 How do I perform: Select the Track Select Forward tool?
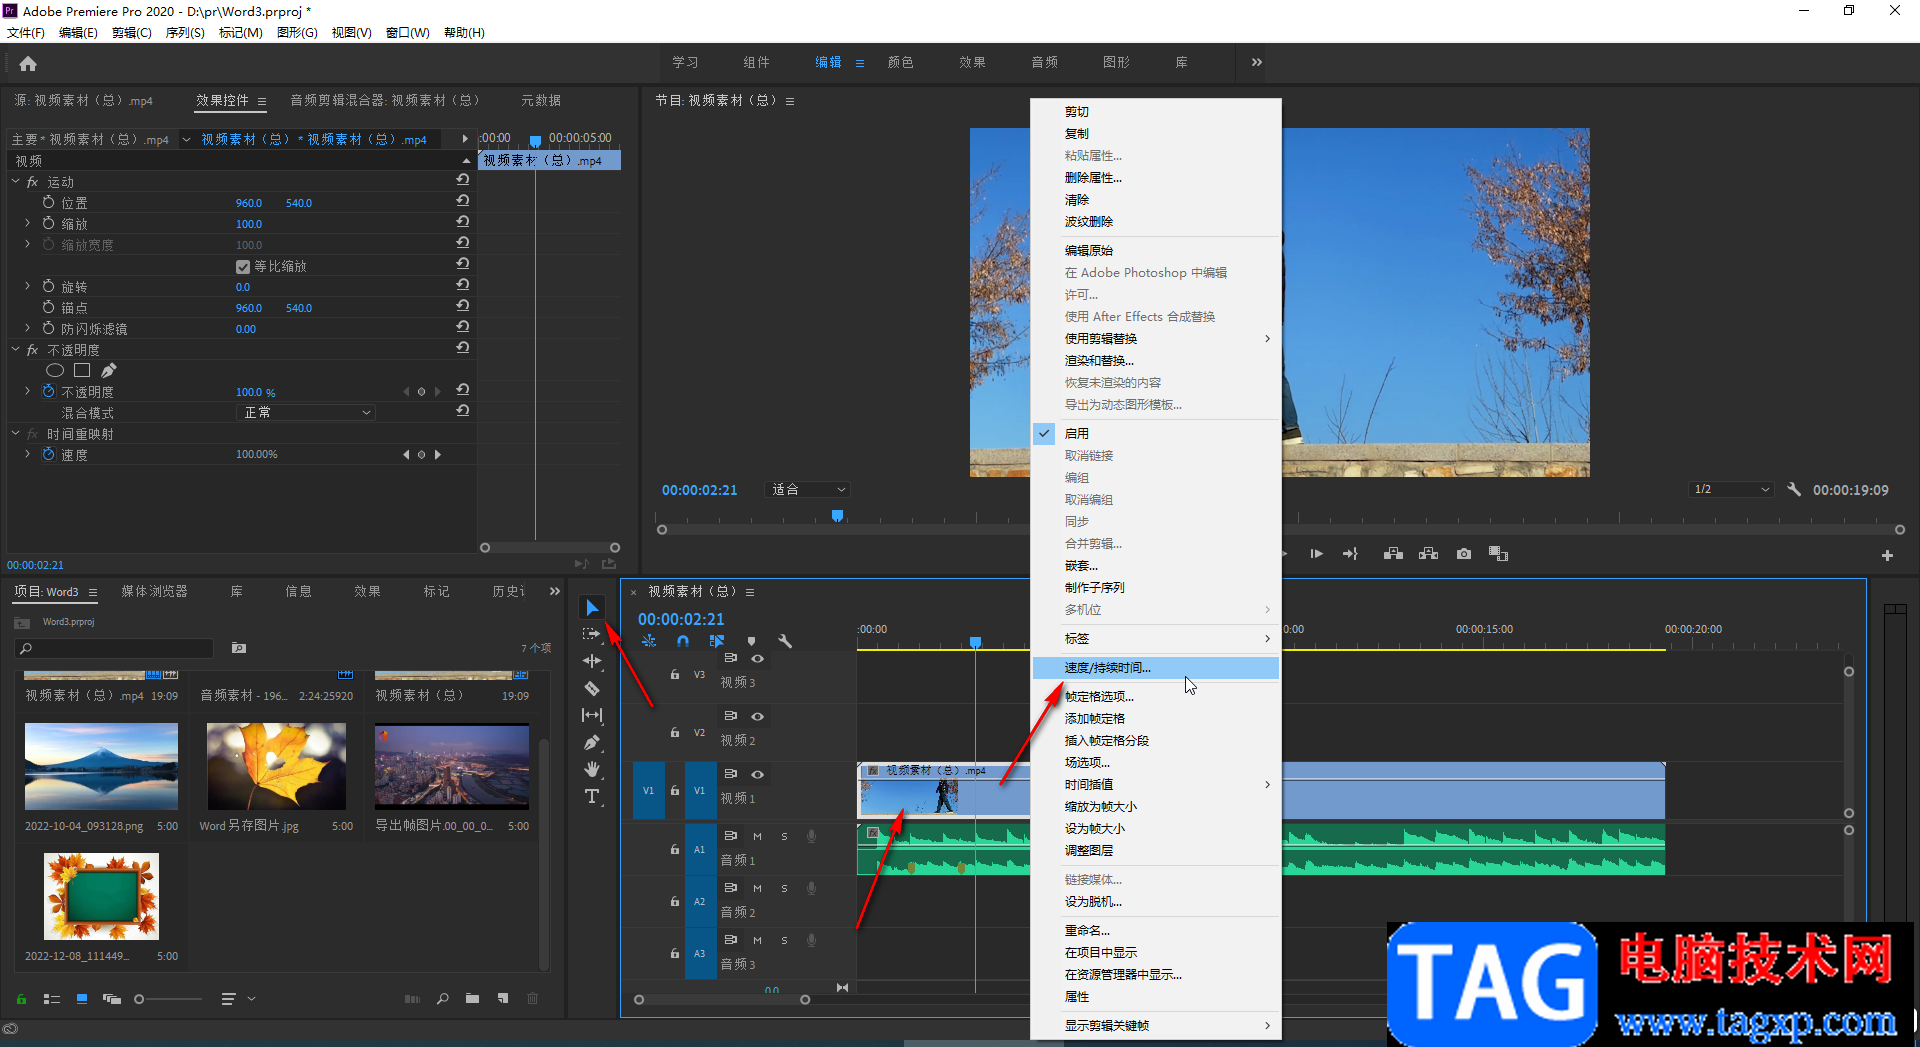[x=592, y=634]
